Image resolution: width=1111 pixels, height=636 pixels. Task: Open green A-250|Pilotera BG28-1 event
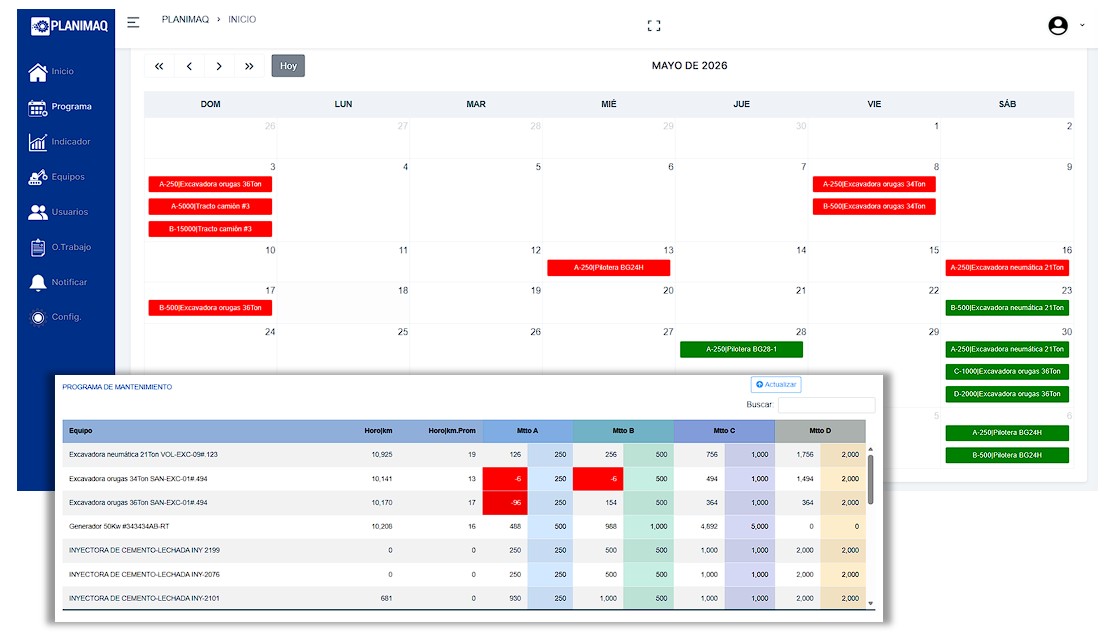point(741,349)
